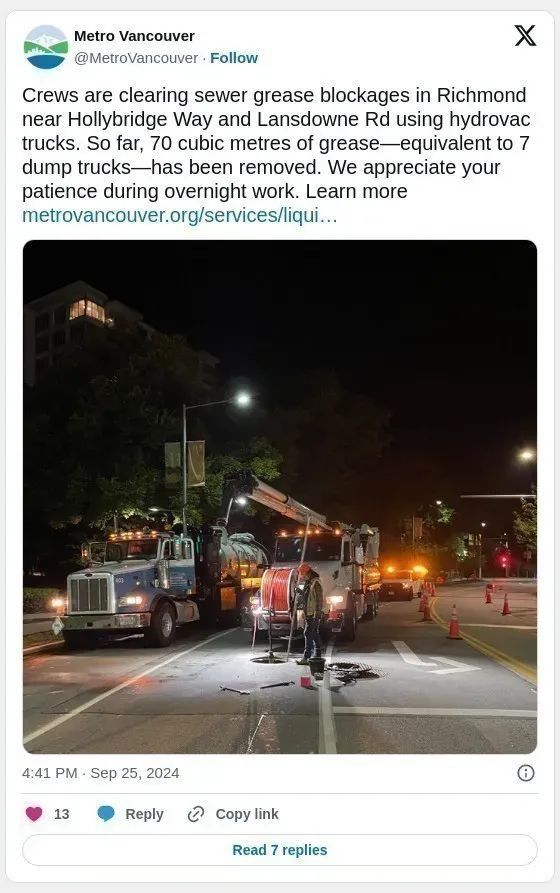560x893 pixels.
Task: Read 7 replies on this tweet
Action: (280, 850)
